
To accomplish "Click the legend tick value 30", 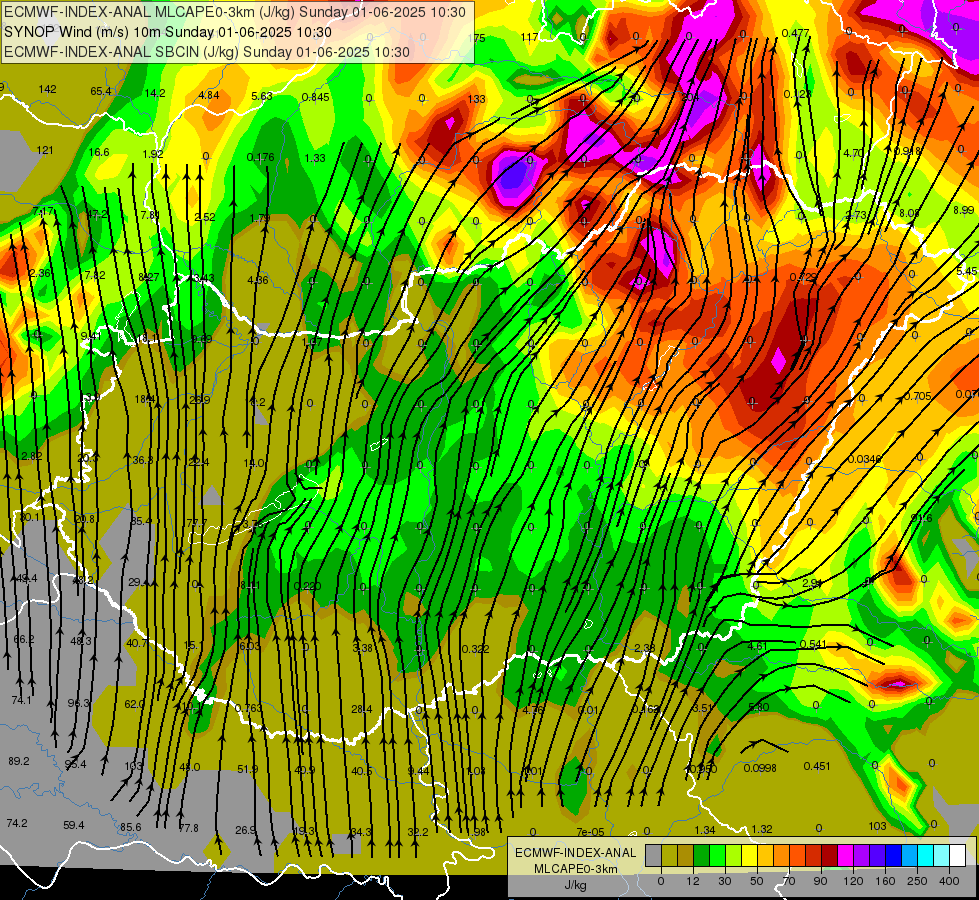I will 725,881.
